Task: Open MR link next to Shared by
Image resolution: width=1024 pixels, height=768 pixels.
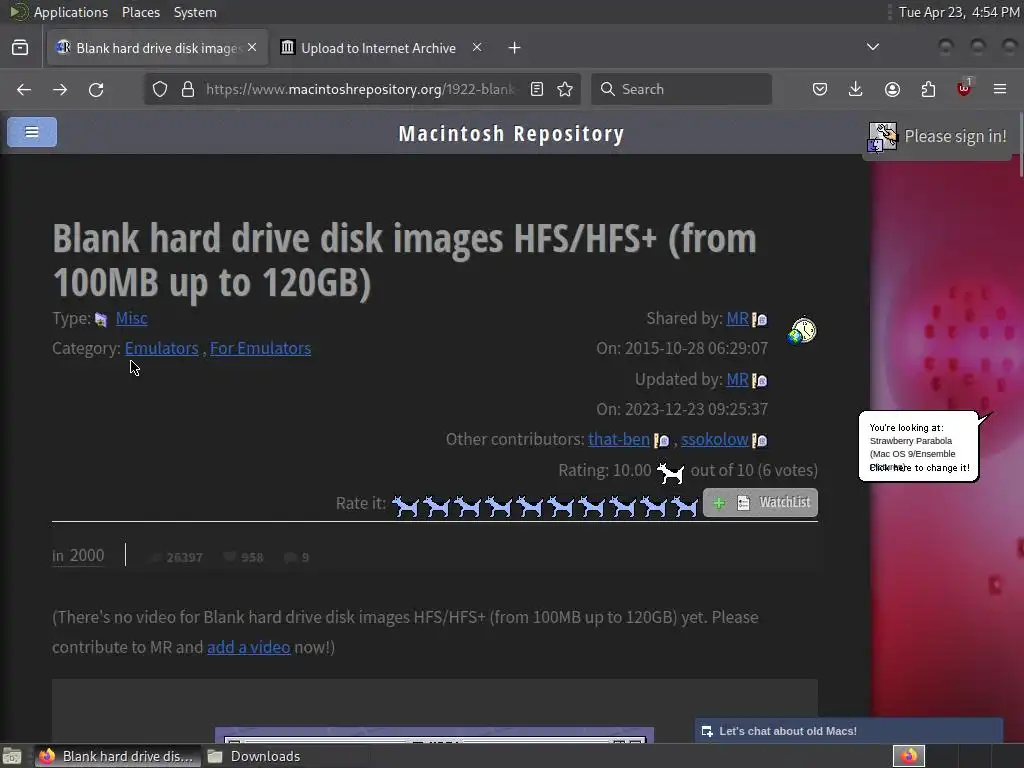Action: 737,318
